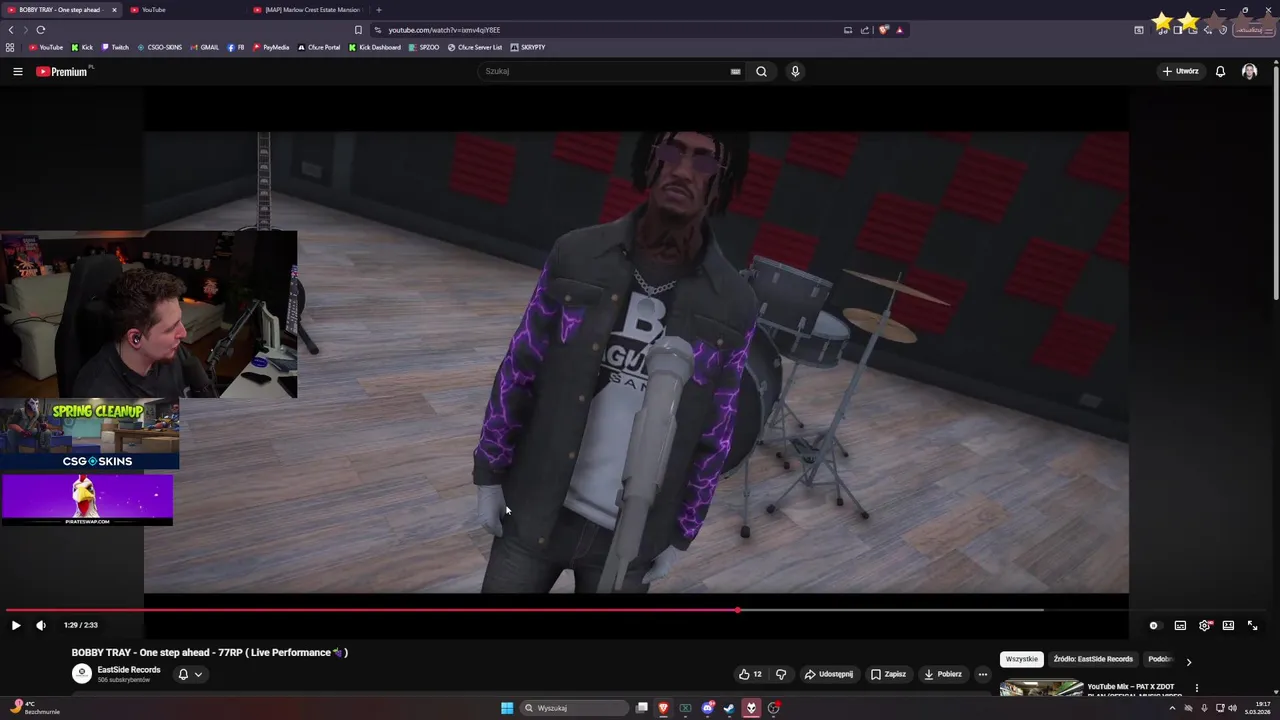Click the Szukaj search field

[x=605, y=71]
